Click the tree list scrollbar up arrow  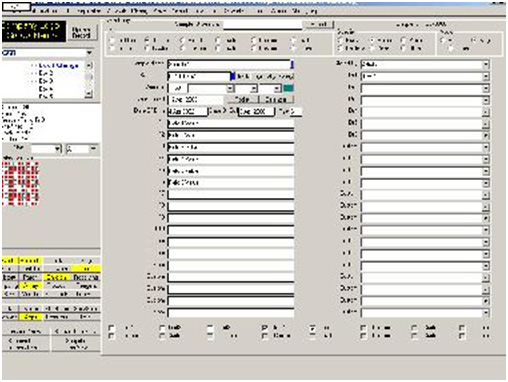pos(89,65)
